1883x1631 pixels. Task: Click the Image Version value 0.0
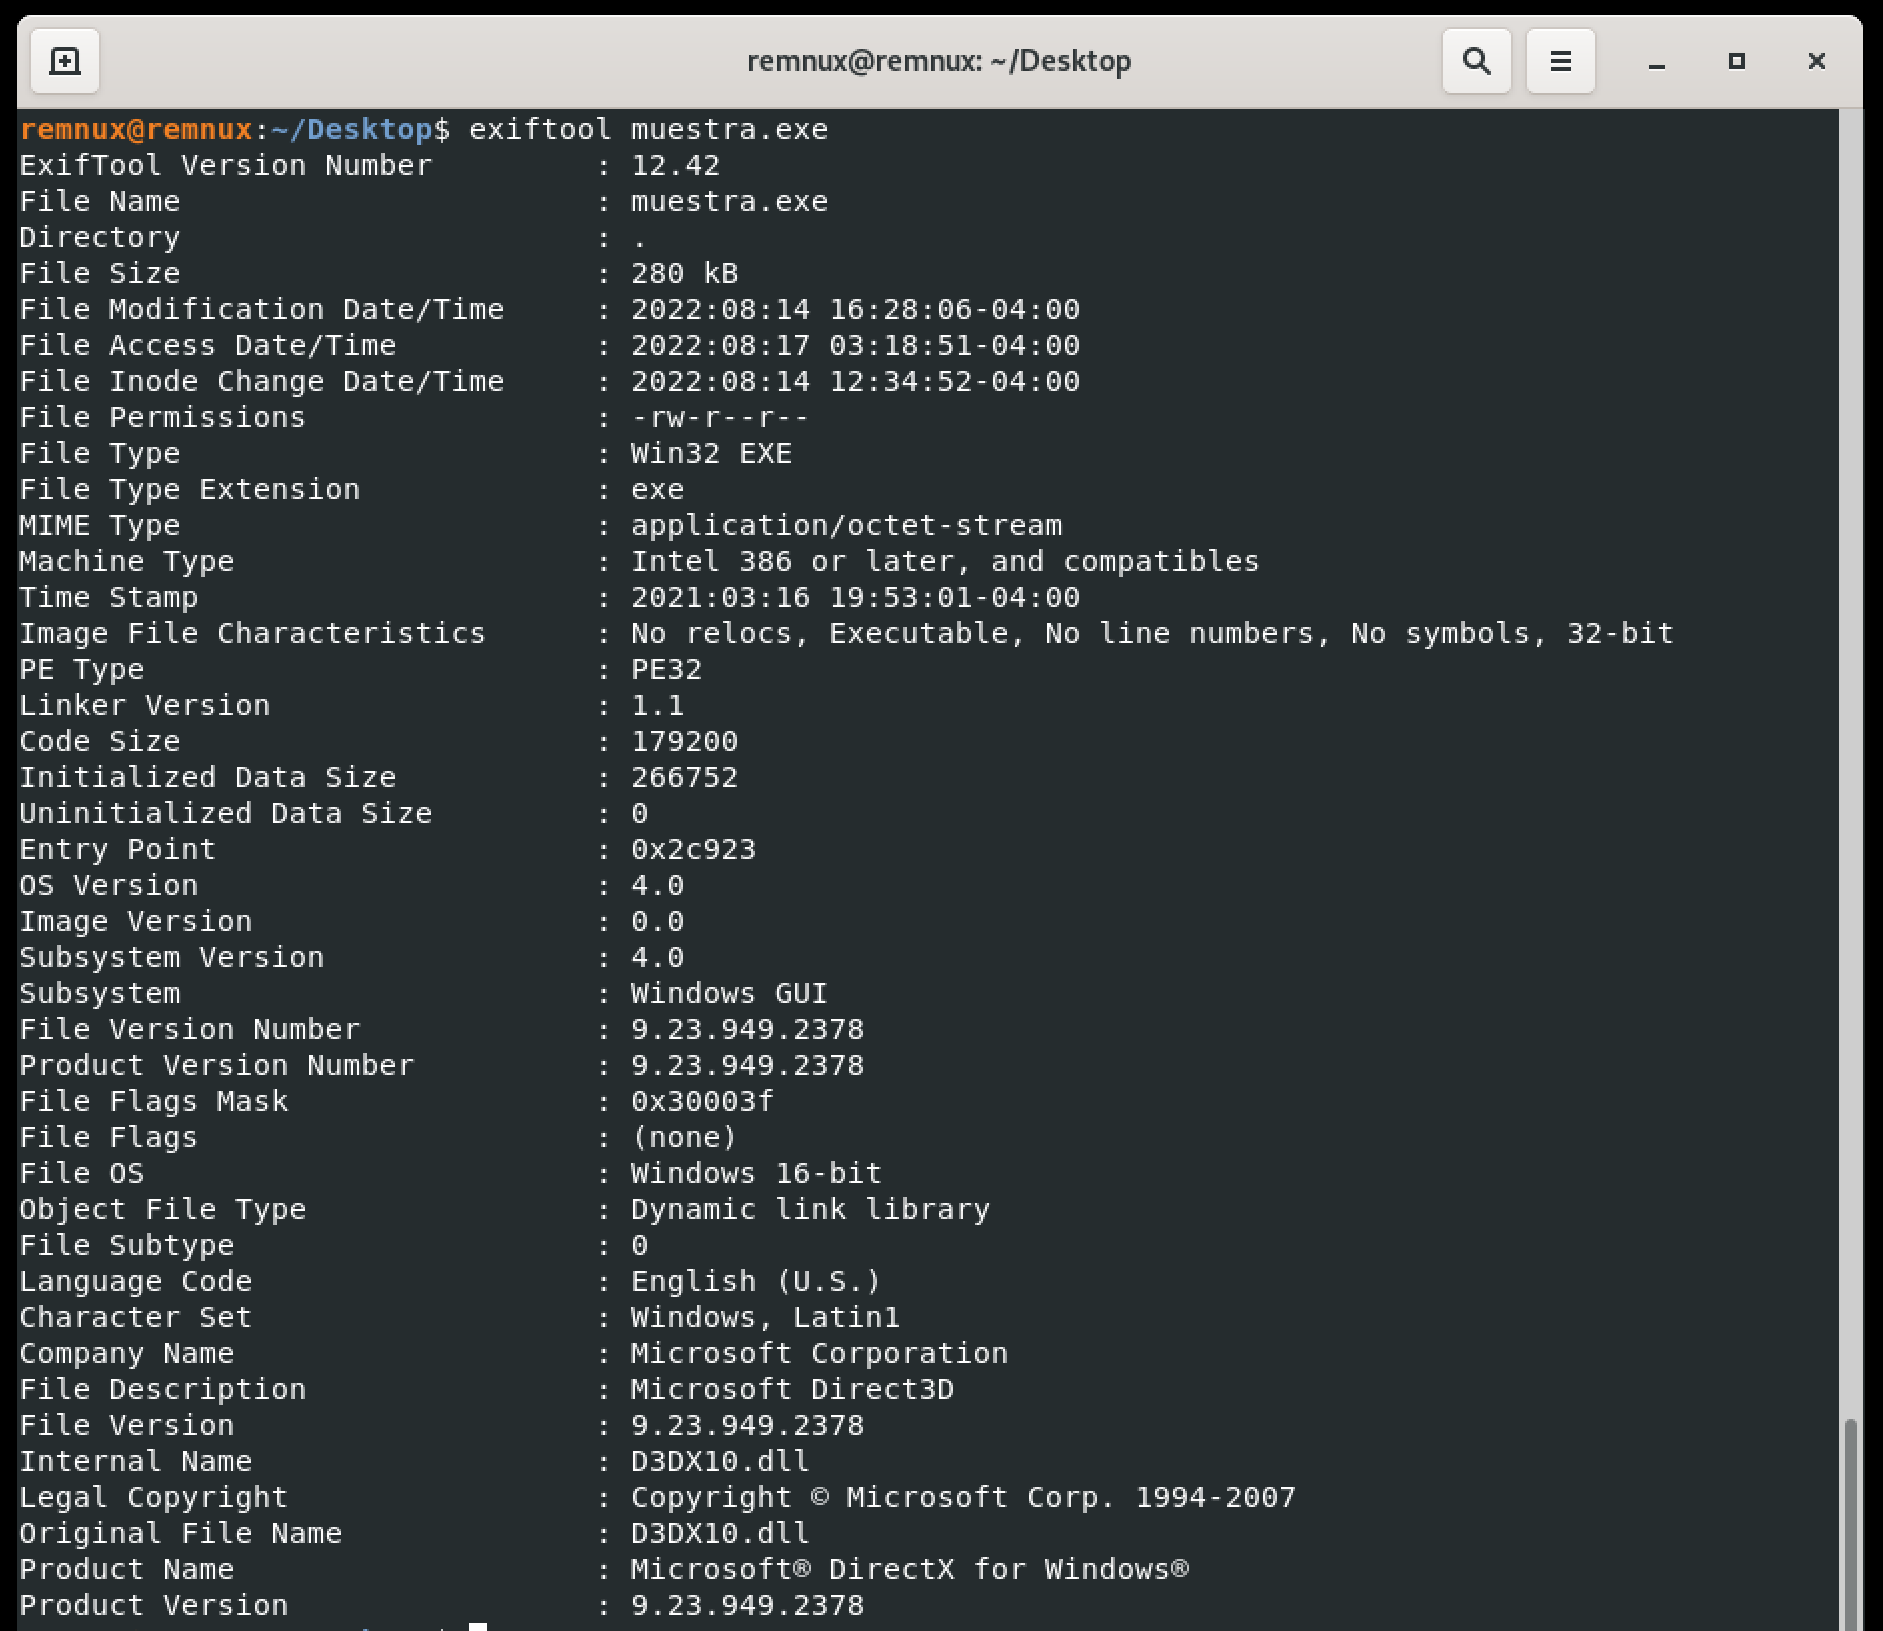pyautogui.click(x=657, y=921)
